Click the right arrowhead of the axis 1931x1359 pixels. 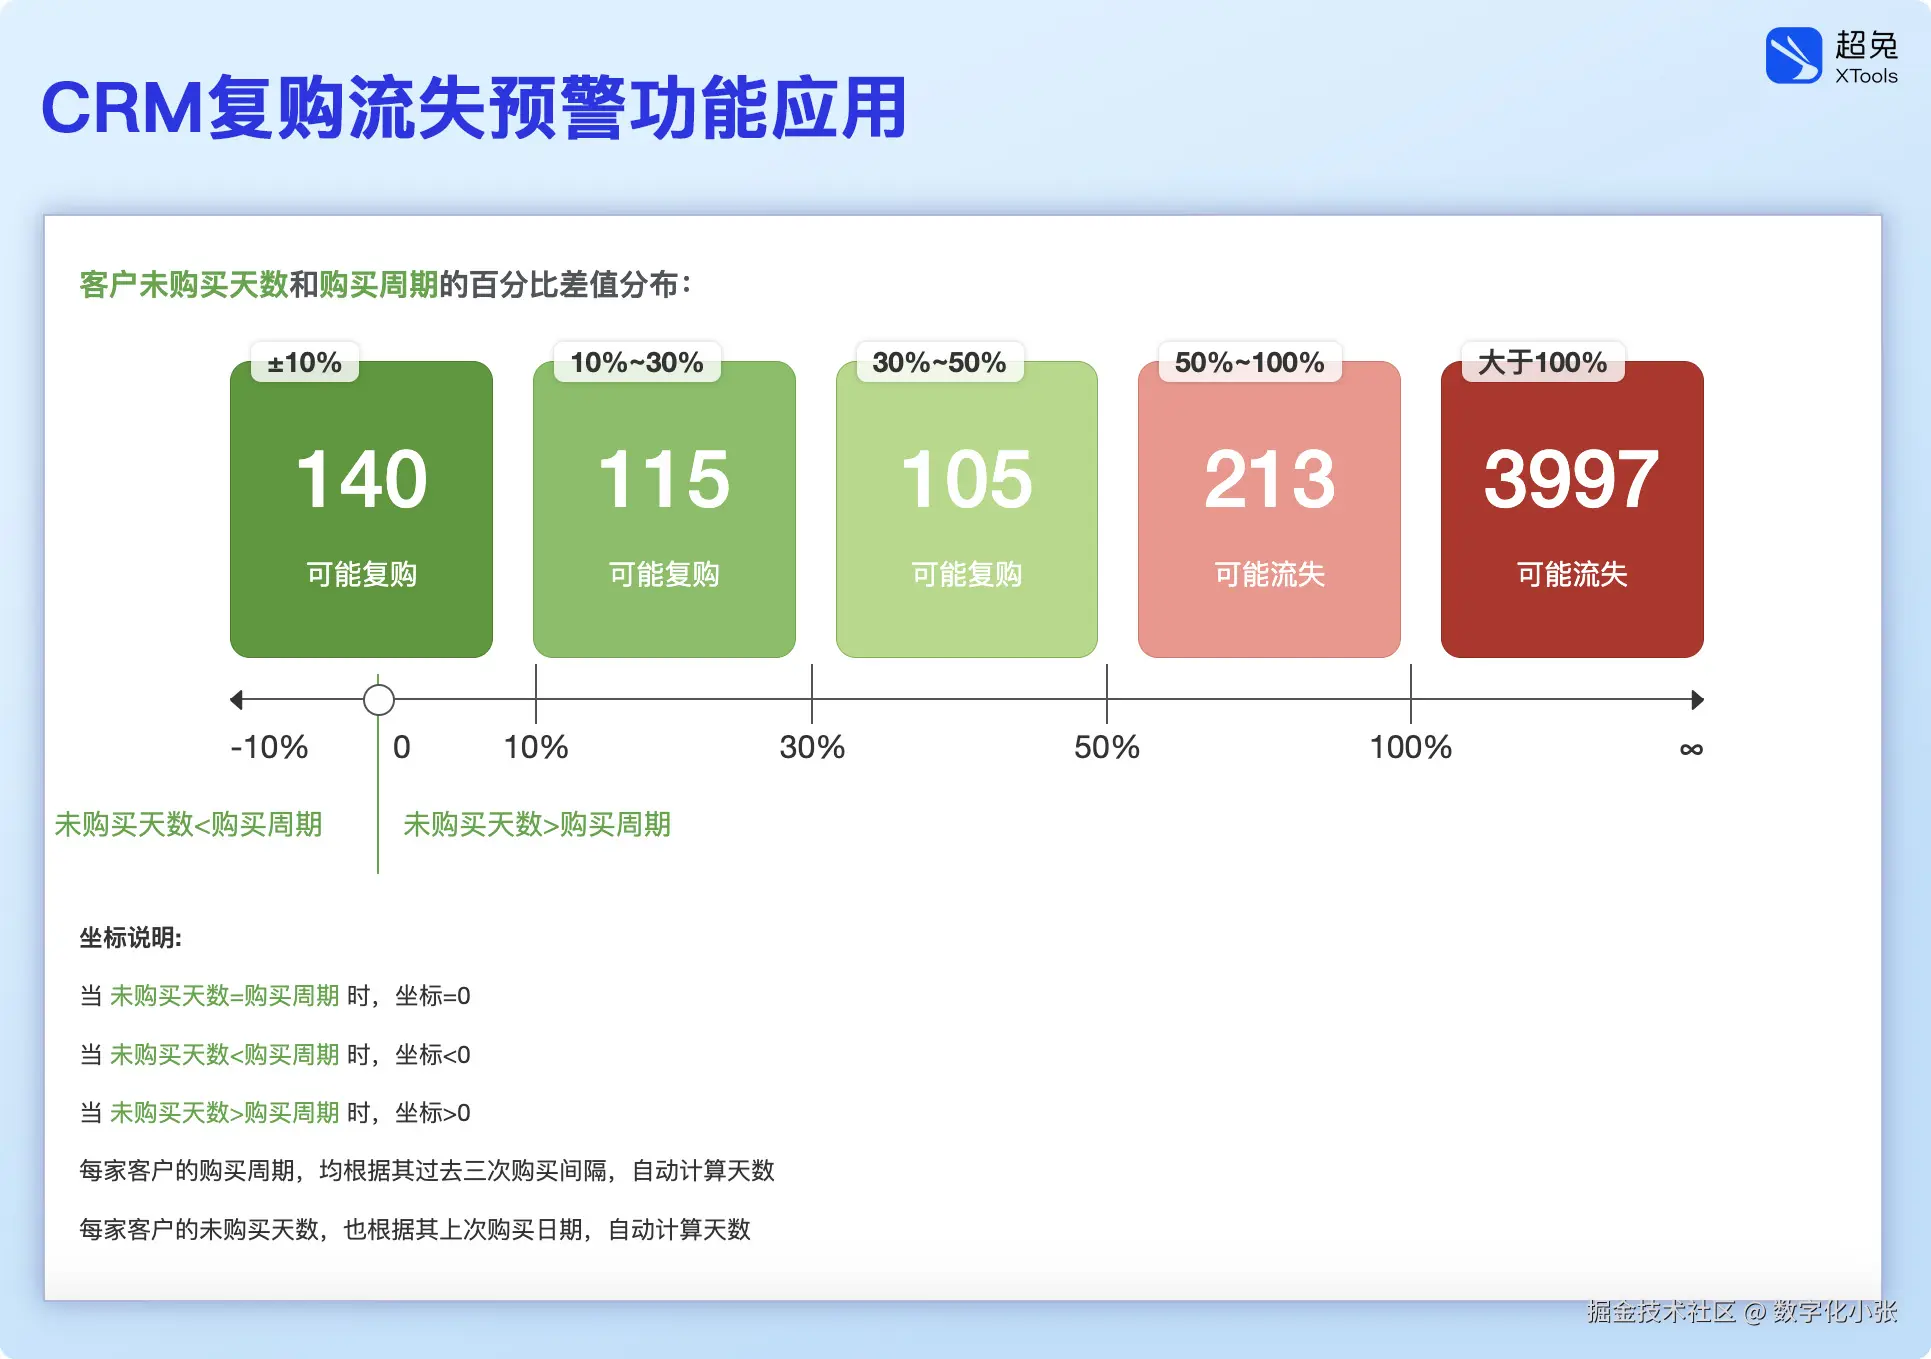1696,699
